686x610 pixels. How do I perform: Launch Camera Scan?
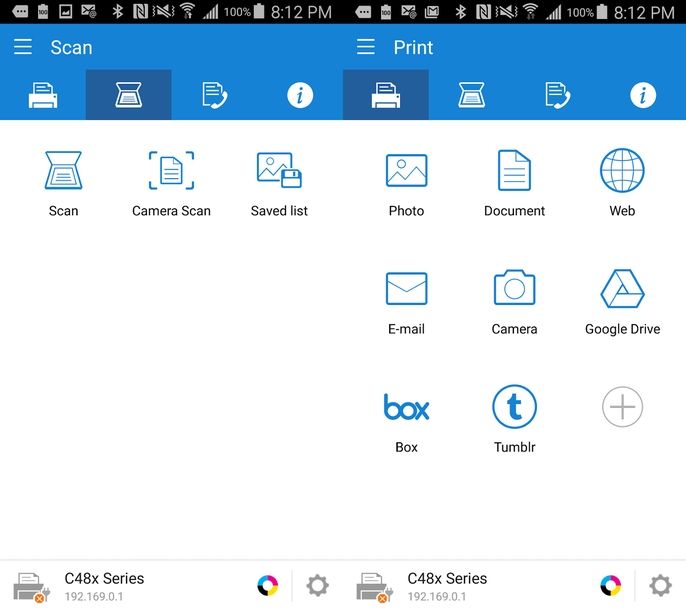click(x=172, y=184)
